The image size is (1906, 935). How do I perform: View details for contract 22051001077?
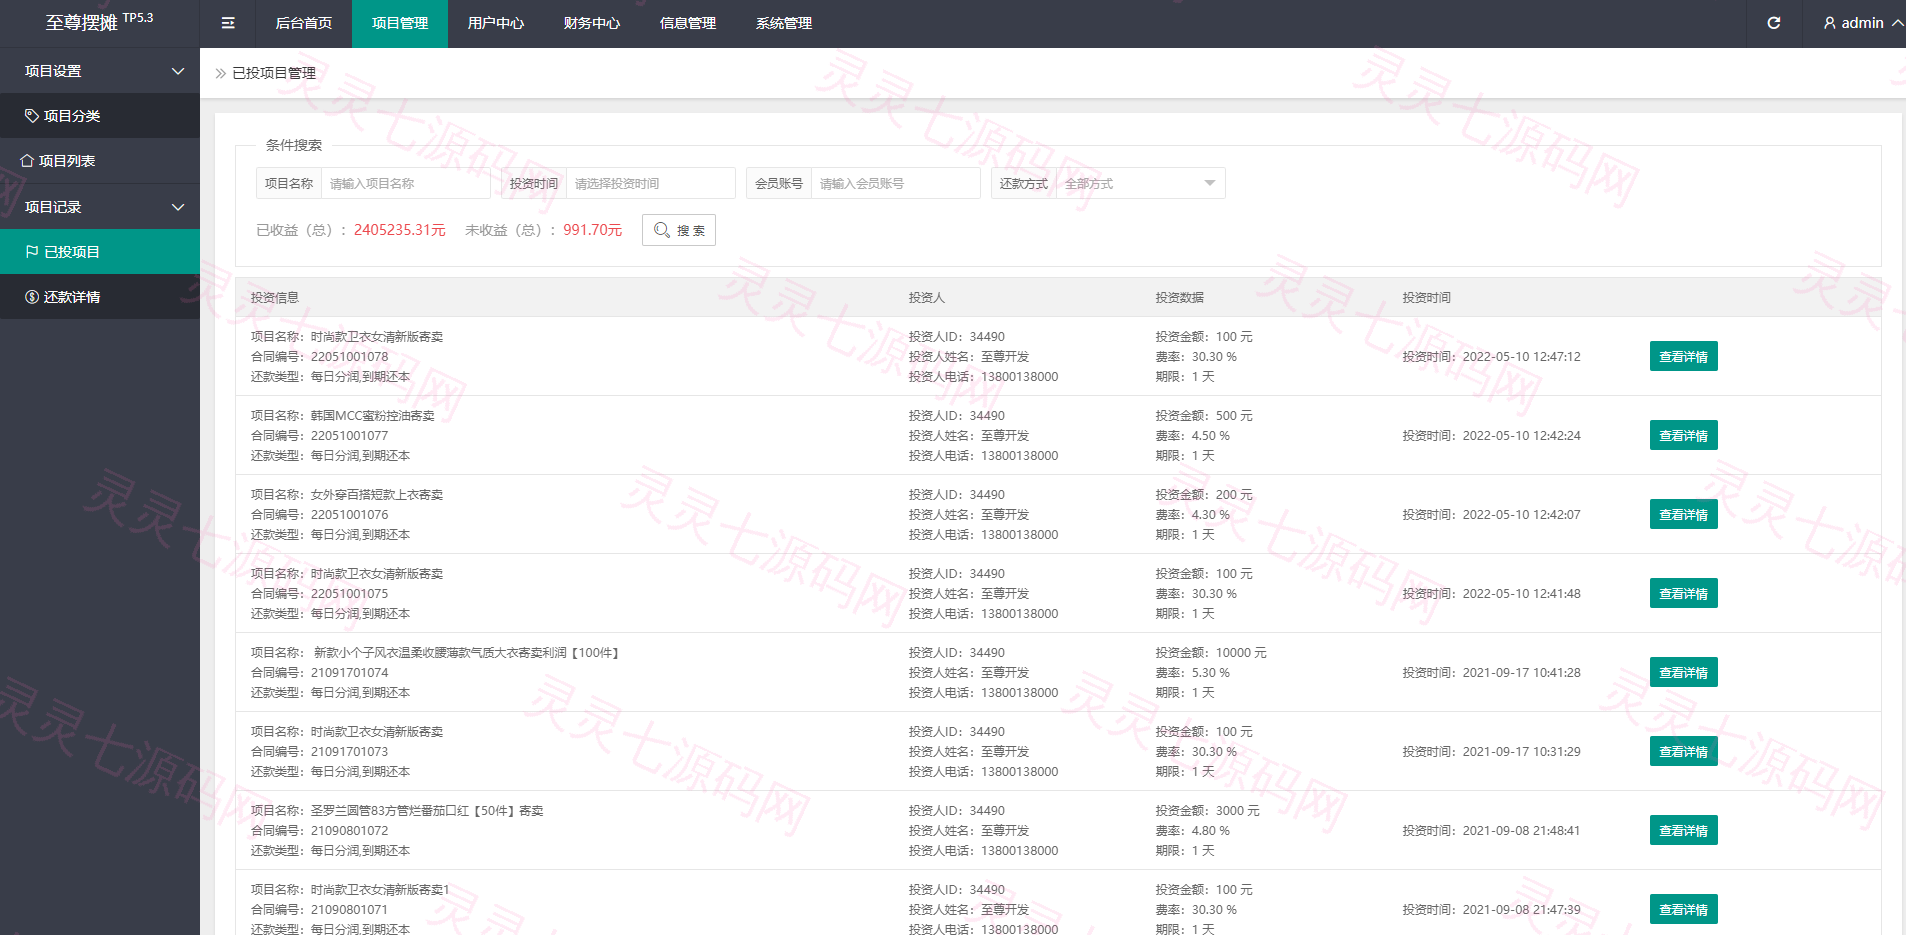click(x=1683, y=436)
